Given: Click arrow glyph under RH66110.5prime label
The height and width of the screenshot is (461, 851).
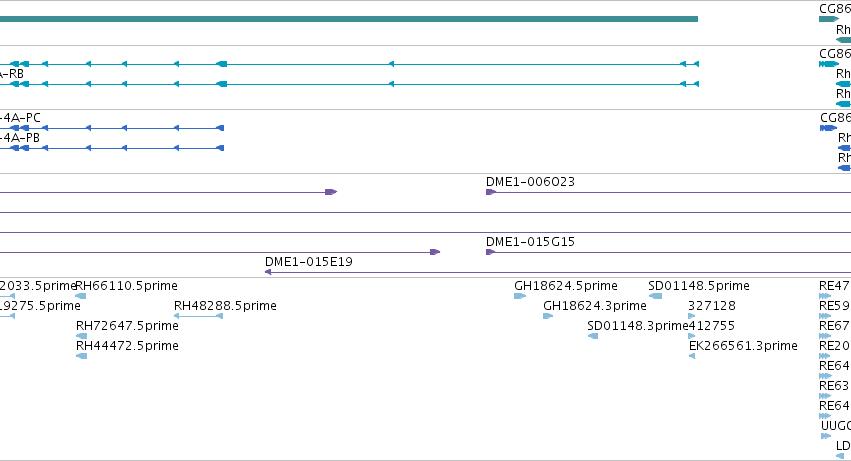Looking at the screenshot, I should click(x=81, y=296).
